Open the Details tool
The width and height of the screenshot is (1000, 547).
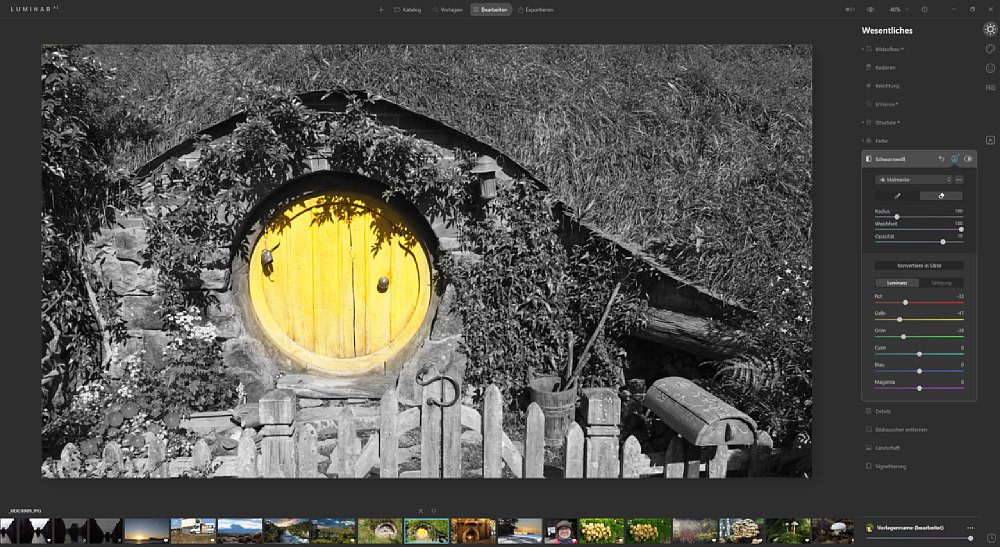point(883,411)
